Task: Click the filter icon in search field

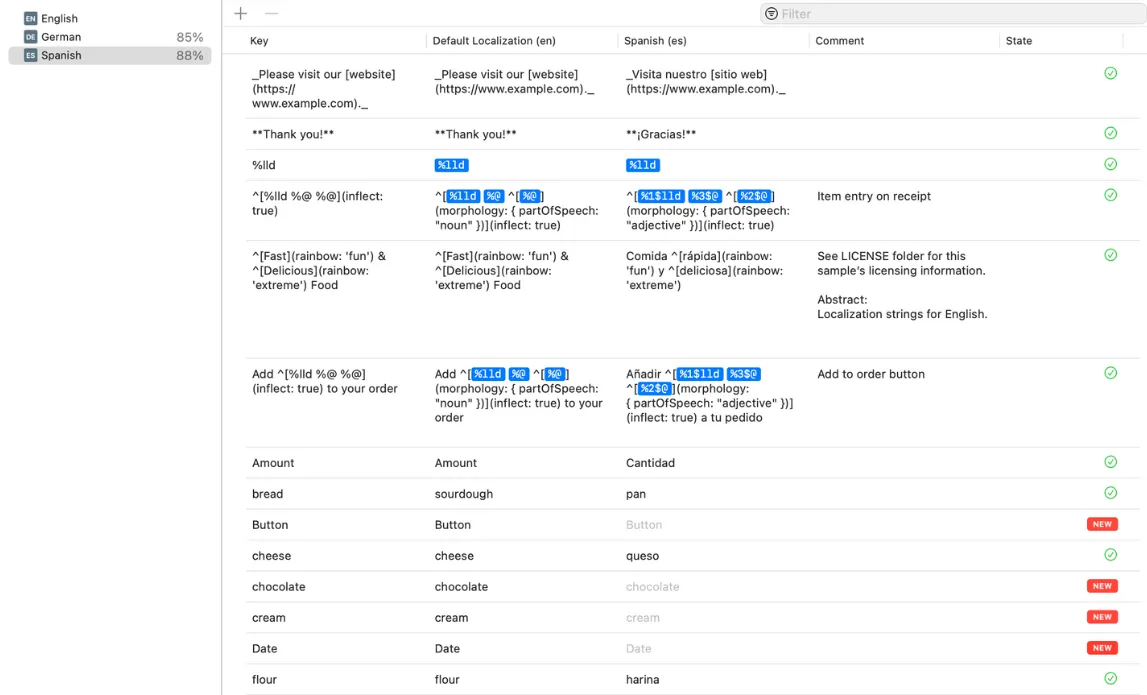Action: (x=771, y=14)
